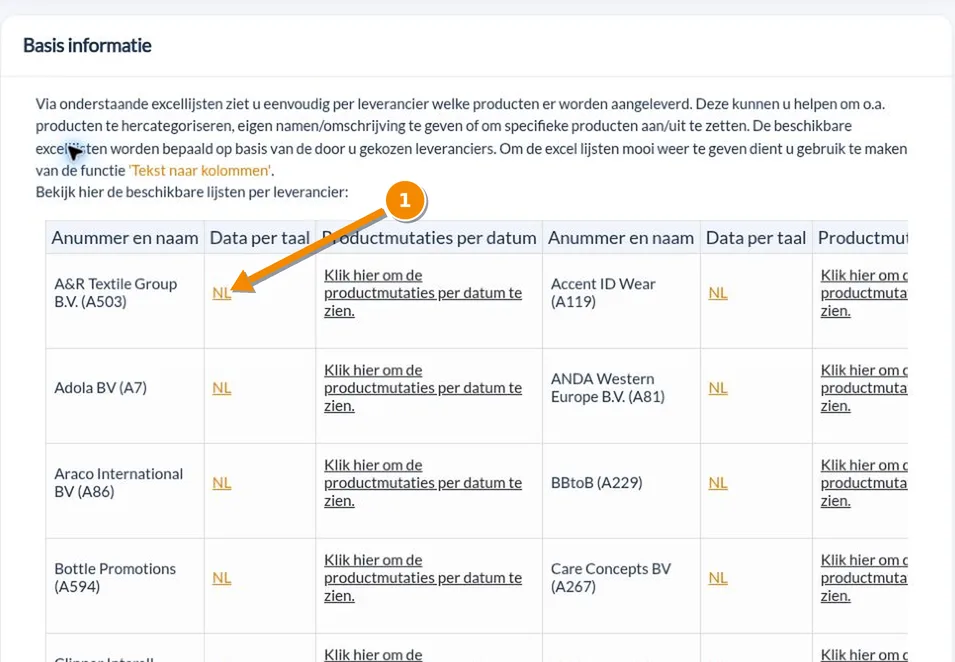Select the 'ANDA Western Europe B.V. (A81)' cell
The image size is (955, 662).
point(621,396)
